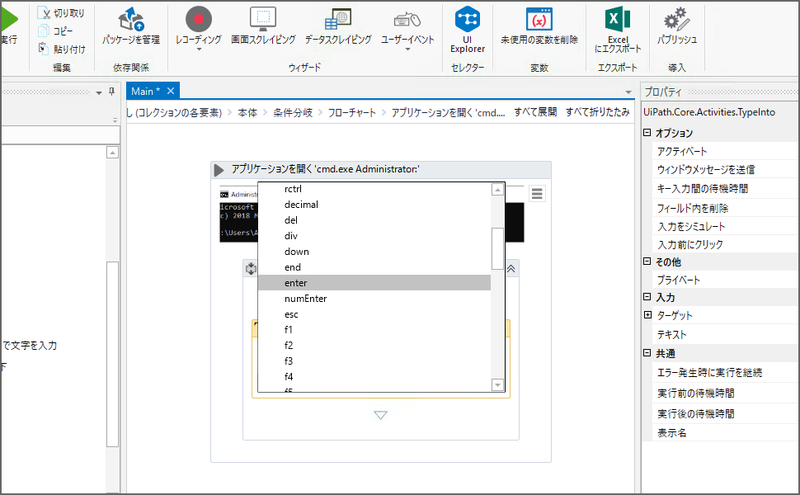
Task: Click the Copy icon in the edit group
Action: pos(44,31)
